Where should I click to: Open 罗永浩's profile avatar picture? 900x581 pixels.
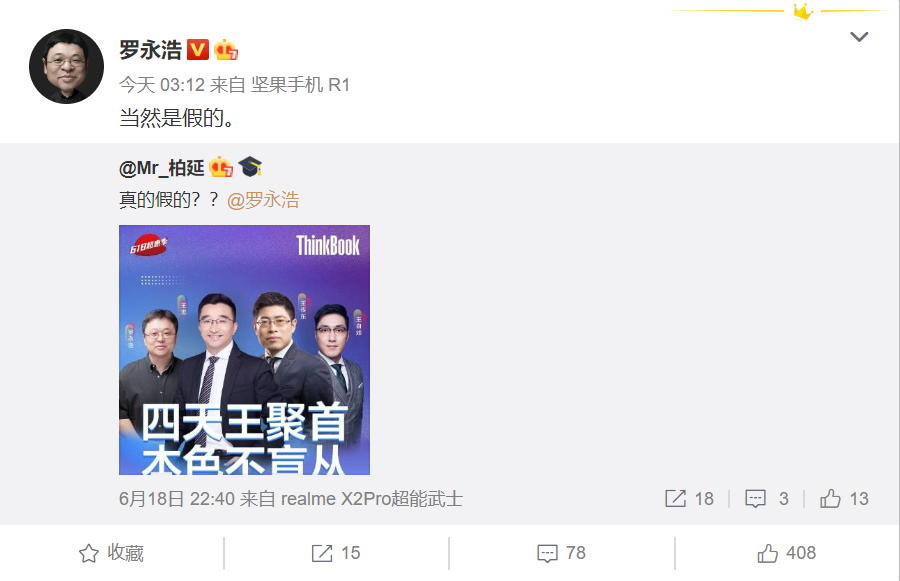point(67,67)
